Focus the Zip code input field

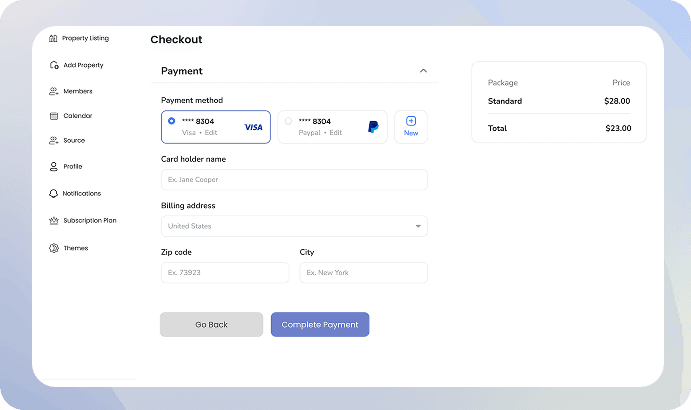coord(225,273)
